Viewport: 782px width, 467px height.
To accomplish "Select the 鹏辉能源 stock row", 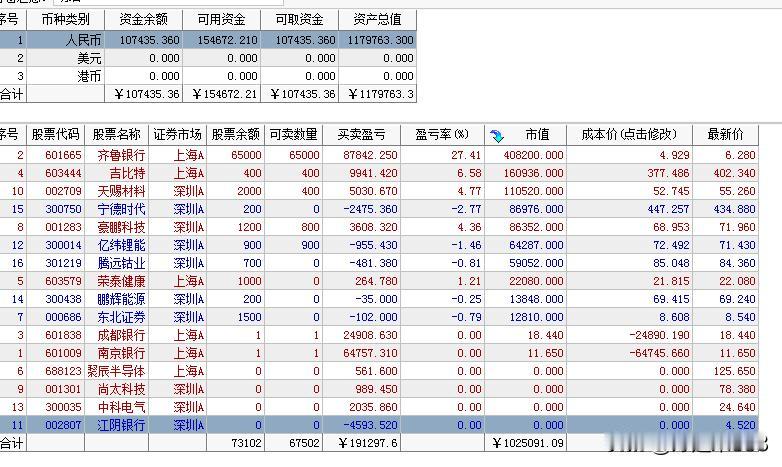I will (379, 299).
